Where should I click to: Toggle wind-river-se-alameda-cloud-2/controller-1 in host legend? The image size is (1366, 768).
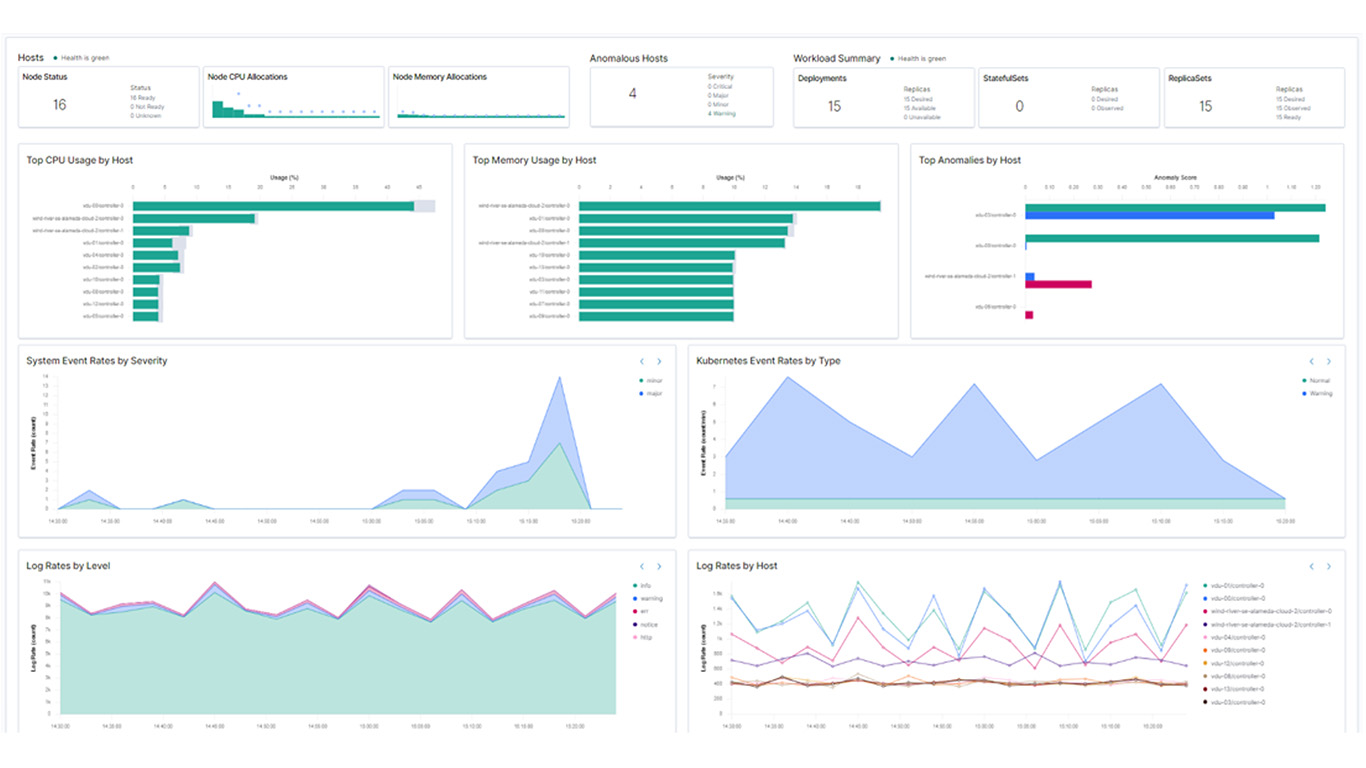1265,624
